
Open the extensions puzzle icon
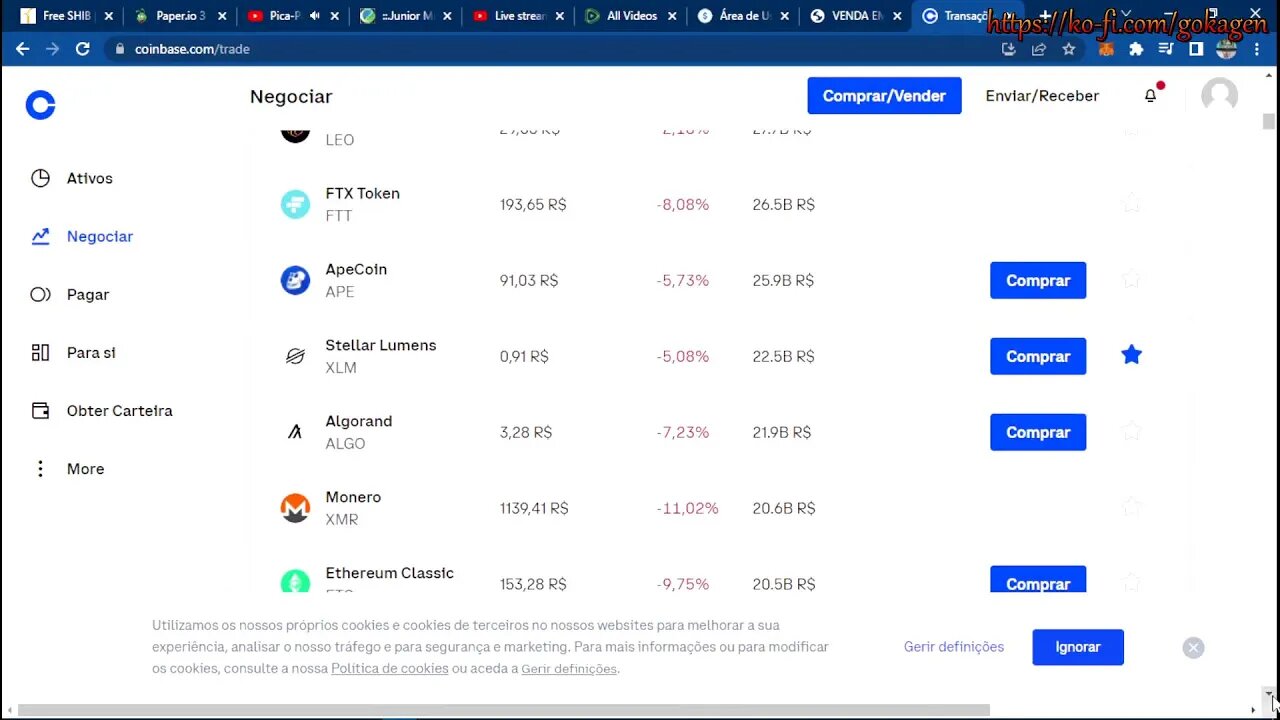[1136, 49]
